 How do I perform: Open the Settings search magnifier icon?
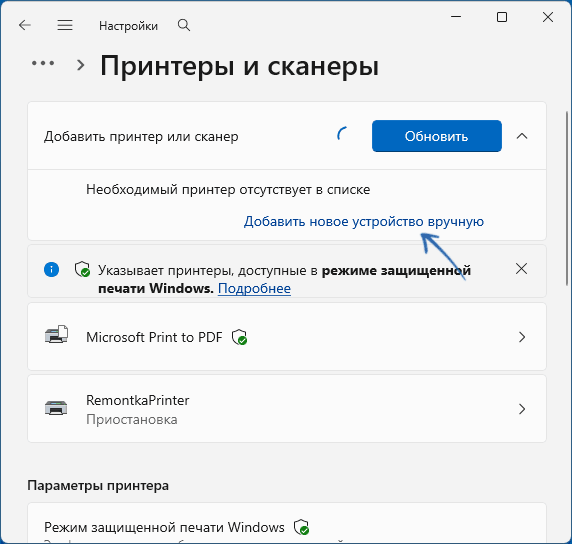pyautogui.click(x=183, y=25)
